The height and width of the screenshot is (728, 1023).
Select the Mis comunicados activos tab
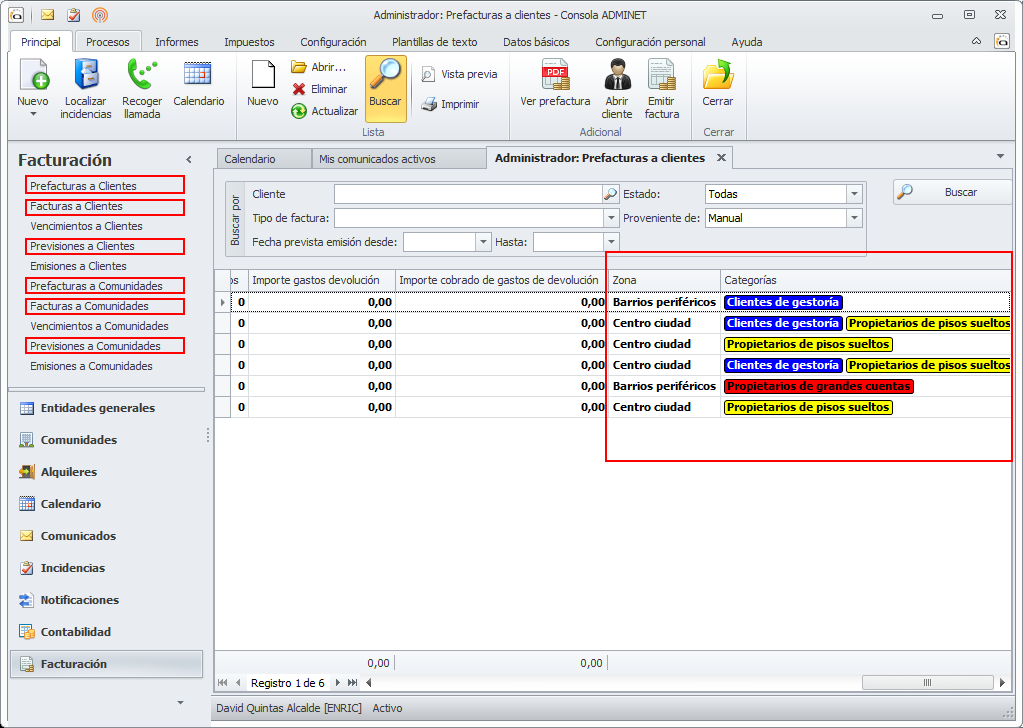377,159
